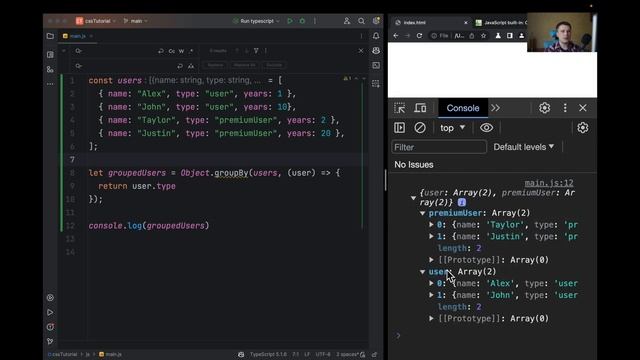Screen dimensions: 640x360
Task: Open the main branch dropdown
Action: (x=136, y=21)
